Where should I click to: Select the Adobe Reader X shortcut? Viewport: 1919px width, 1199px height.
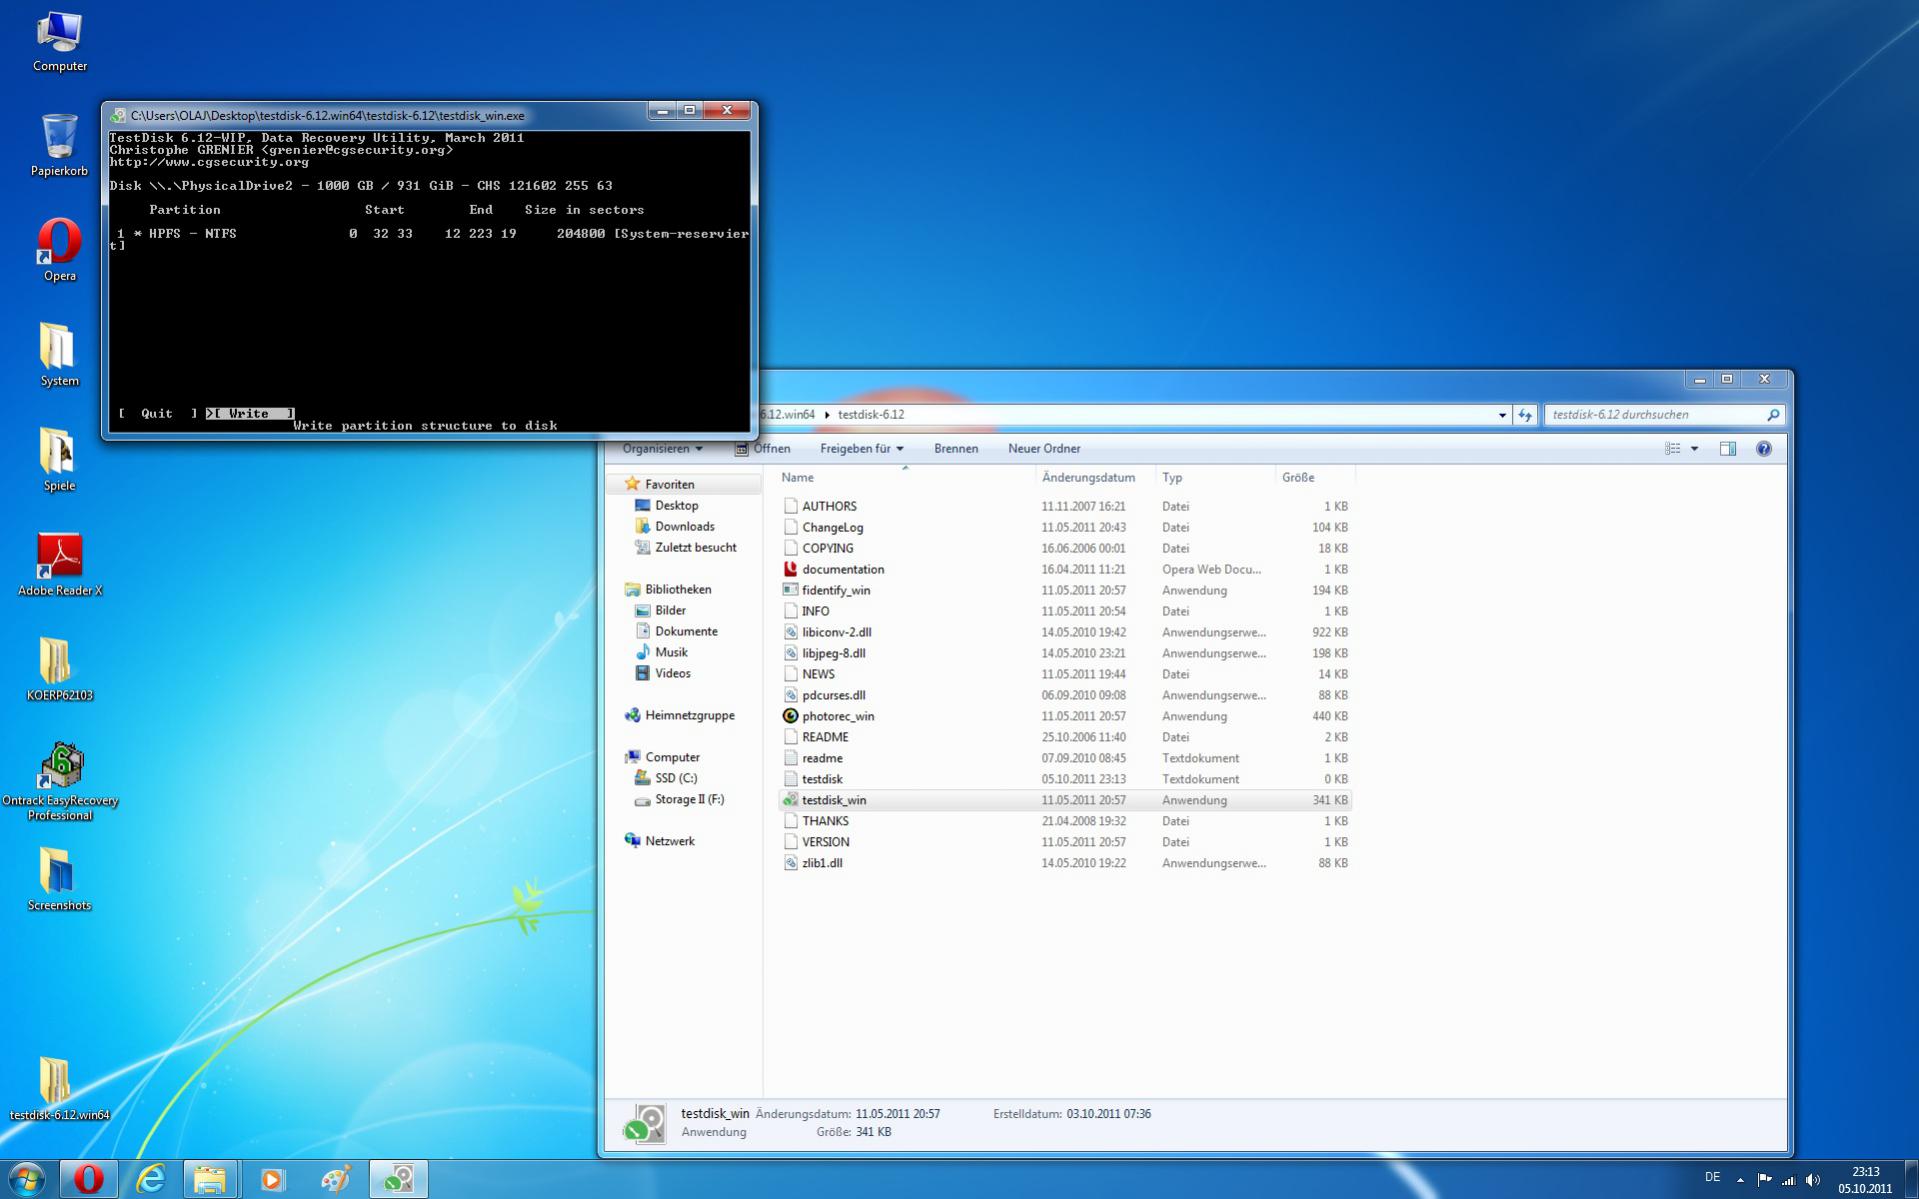[59, 565]
